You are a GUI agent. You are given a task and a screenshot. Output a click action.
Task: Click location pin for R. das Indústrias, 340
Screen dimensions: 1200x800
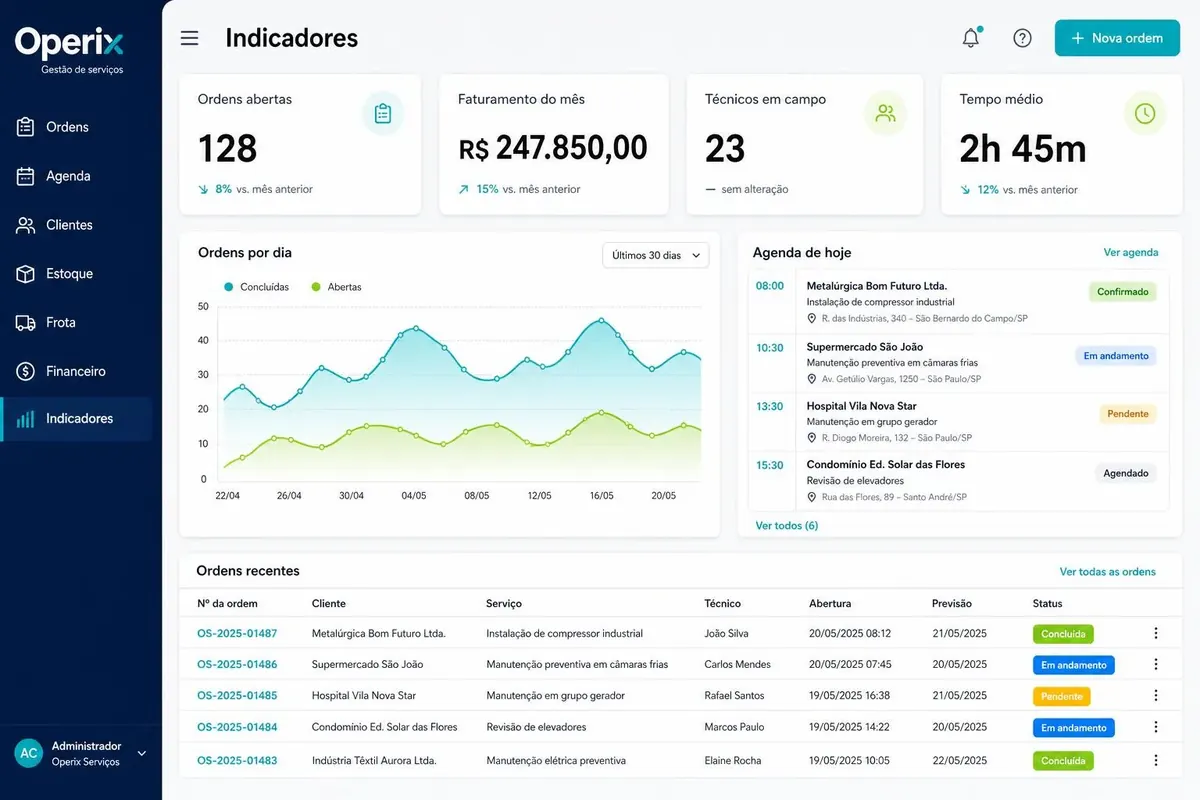pos(812,318)
